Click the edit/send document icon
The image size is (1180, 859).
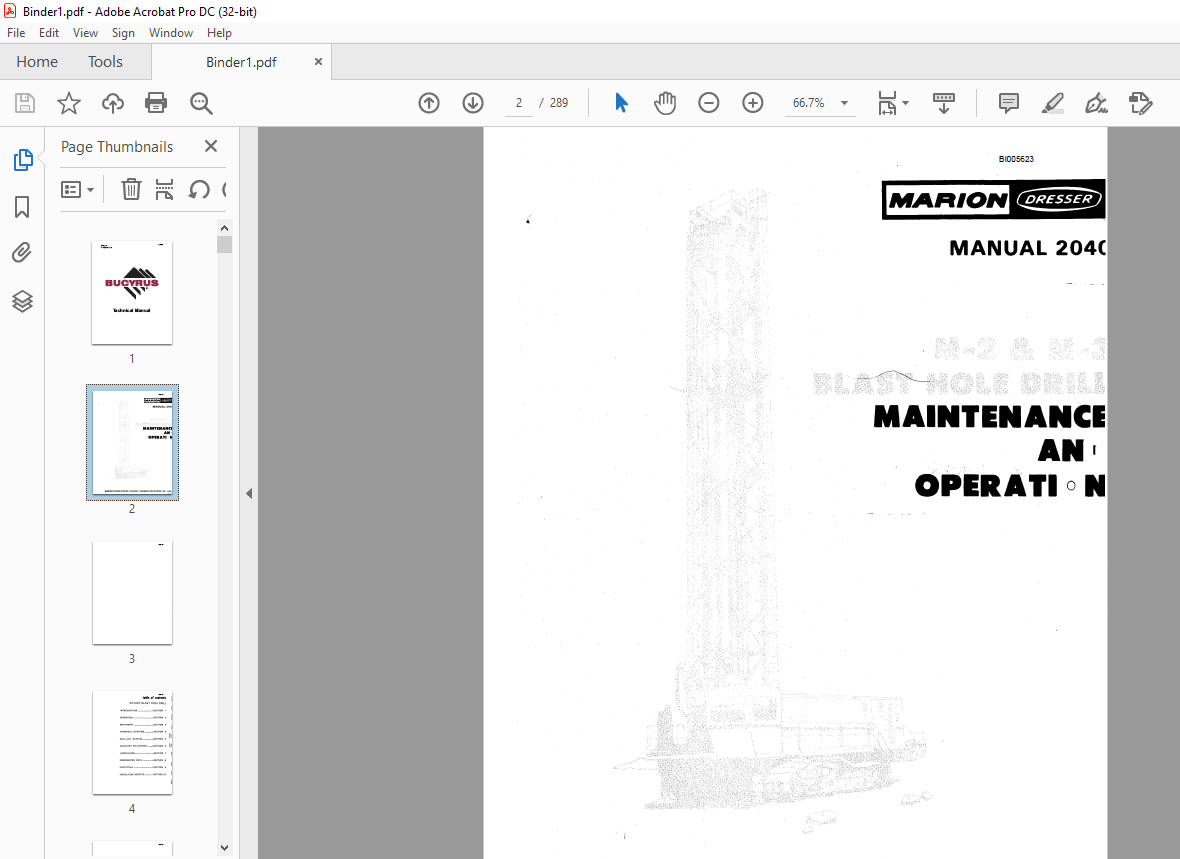(1141, 103)
